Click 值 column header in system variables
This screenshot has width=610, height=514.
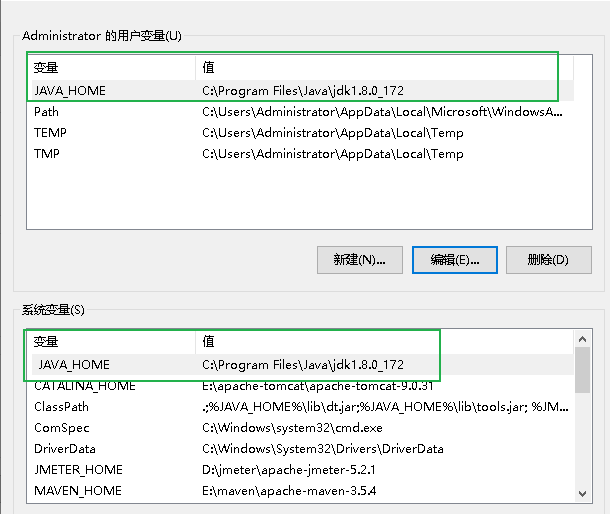coord(384,342)
